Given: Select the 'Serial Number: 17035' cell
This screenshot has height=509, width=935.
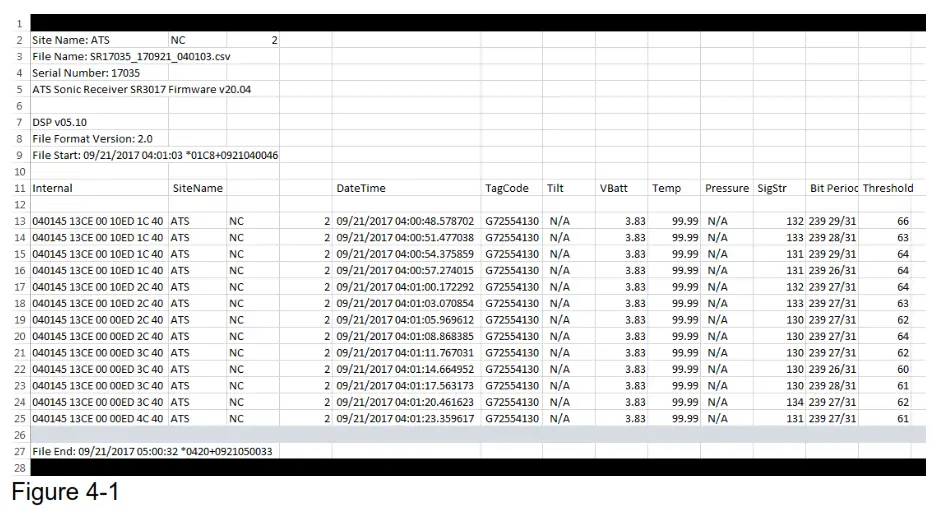Looking at the screenshot, I should [99, 73].
